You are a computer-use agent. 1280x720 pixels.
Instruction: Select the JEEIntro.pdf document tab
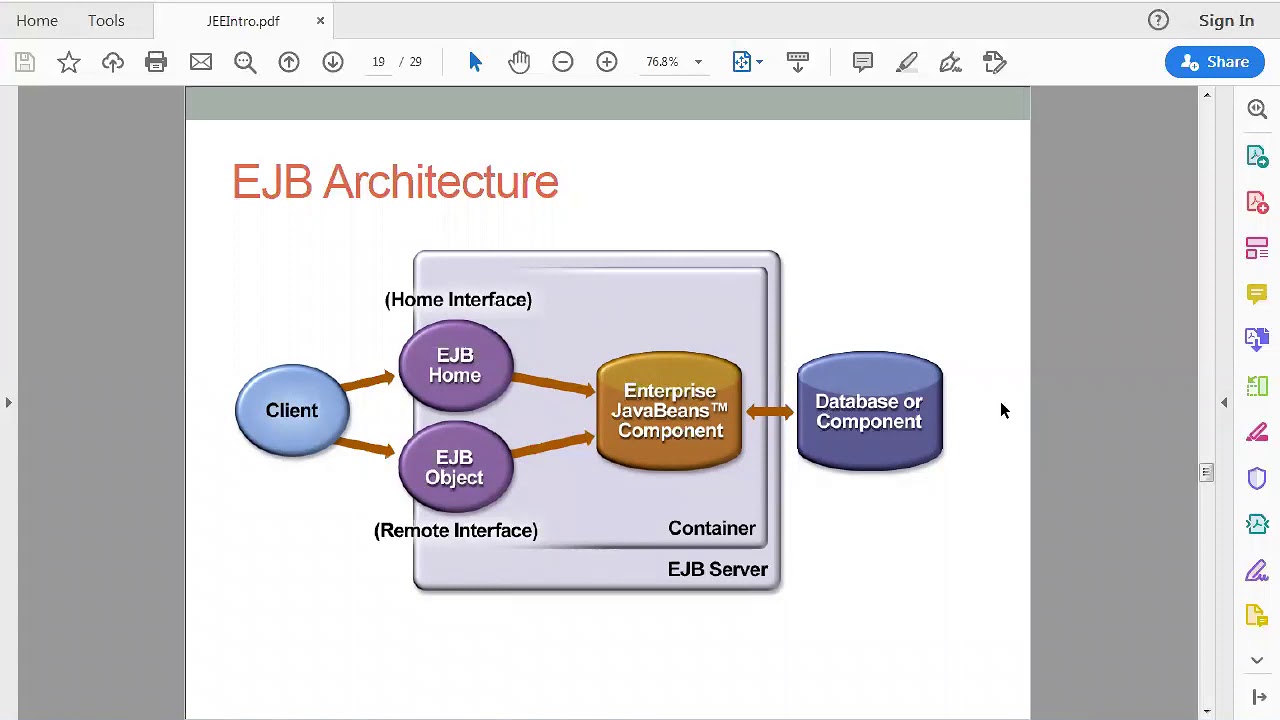point(243,21)
